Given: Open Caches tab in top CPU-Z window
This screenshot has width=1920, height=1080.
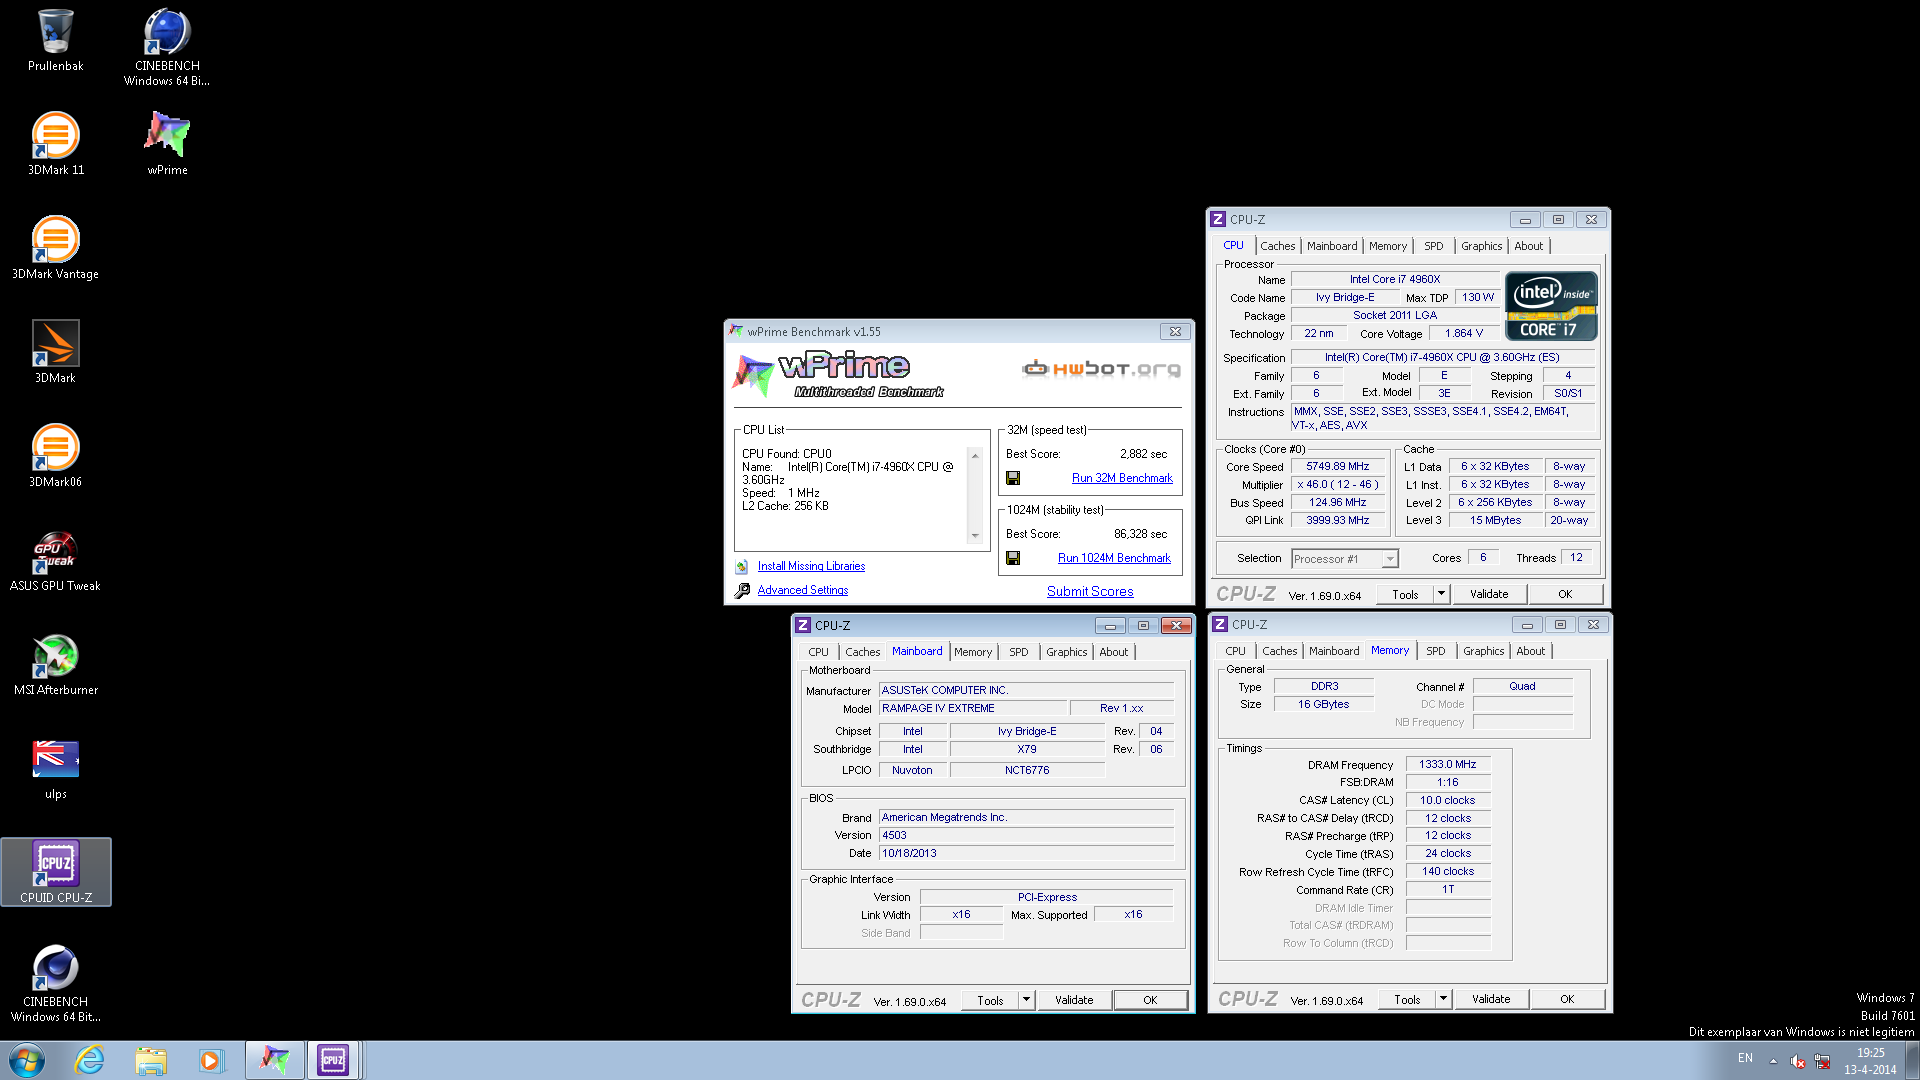Looking at the screenshot, I should [1277, 246].
